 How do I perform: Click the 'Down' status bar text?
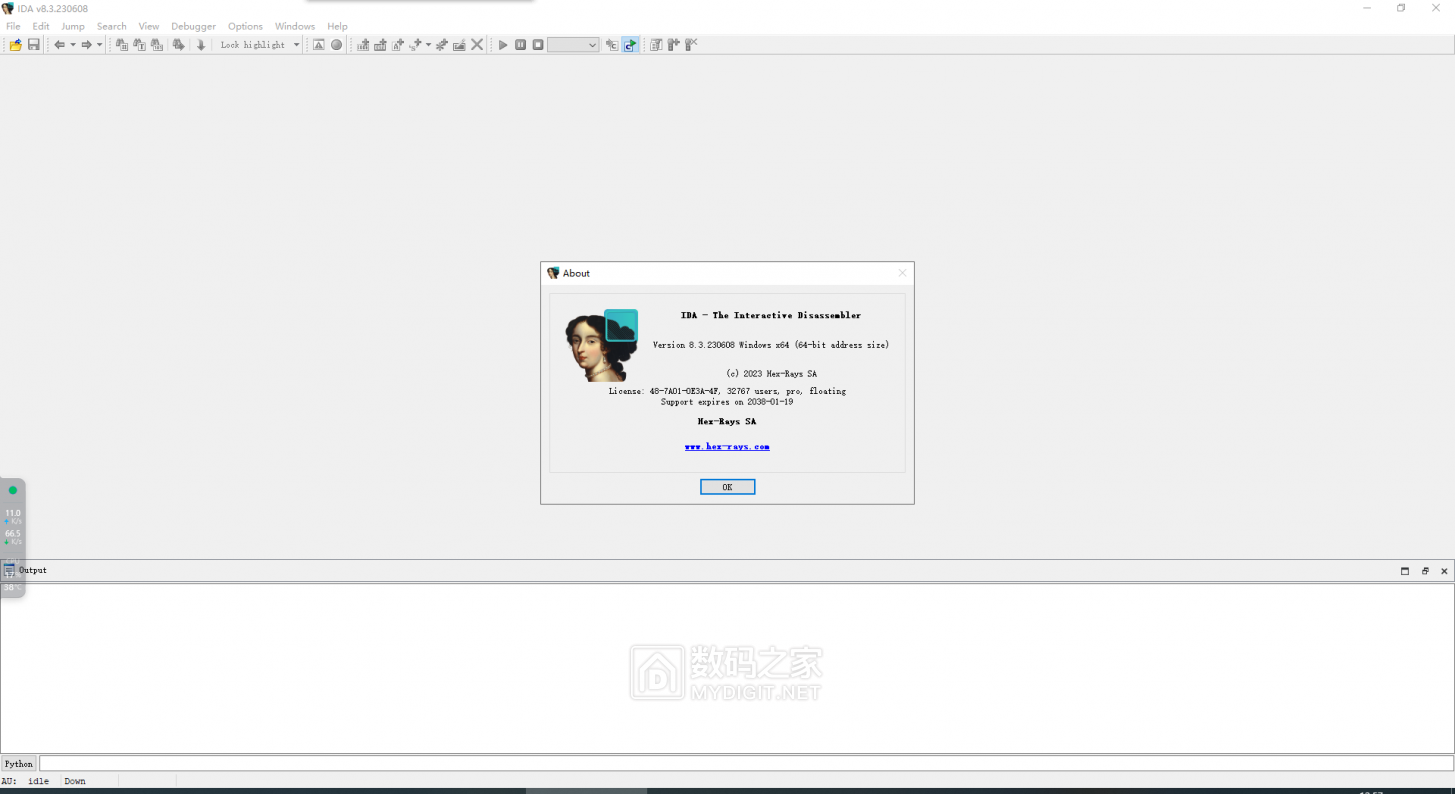pyautogui.click(x=75, y=781)
